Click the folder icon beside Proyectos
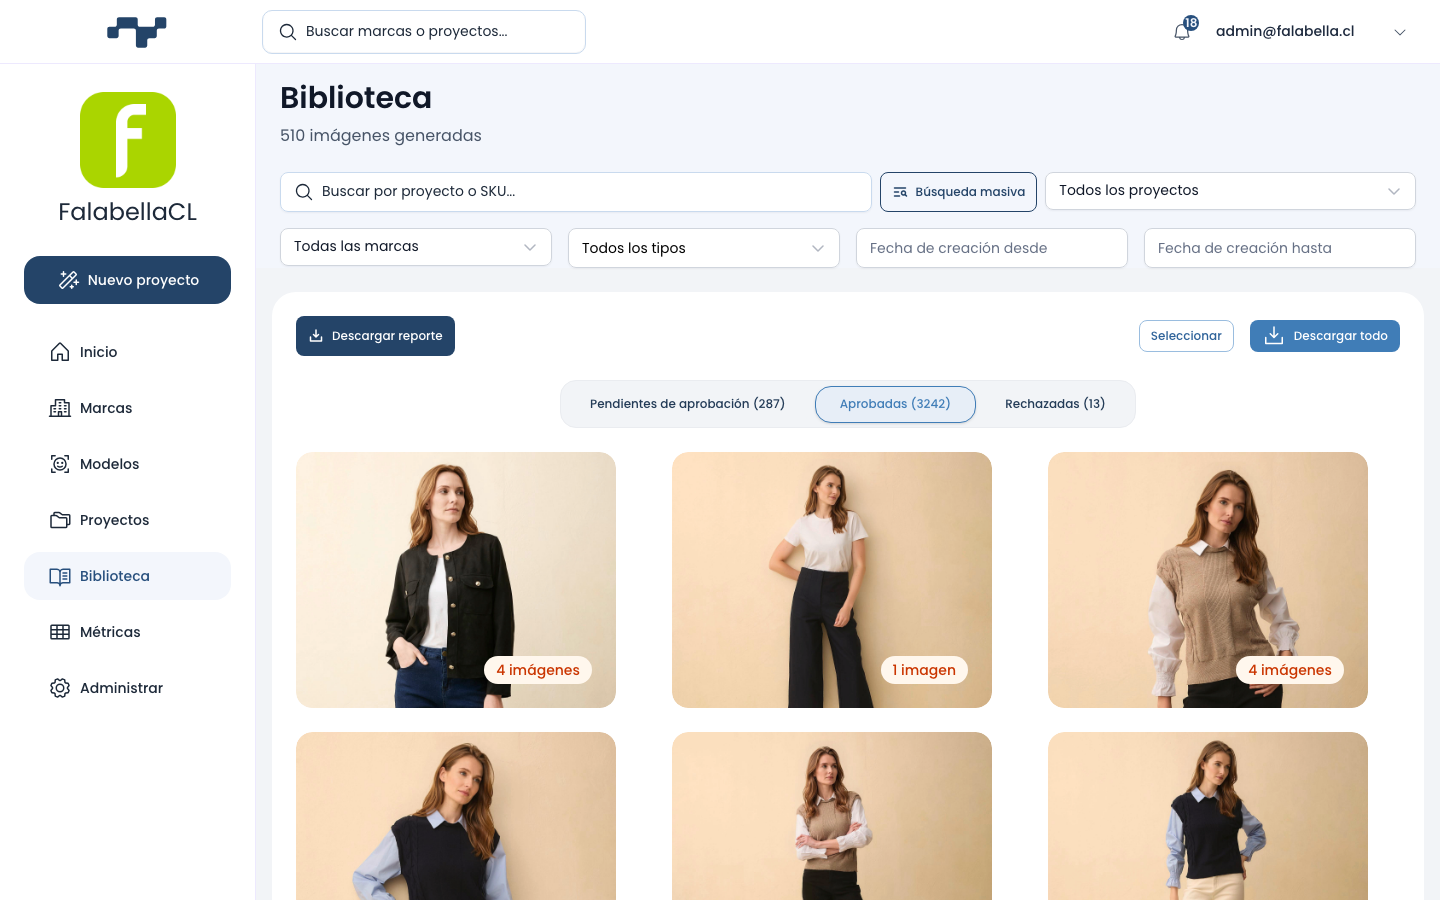 60,520
